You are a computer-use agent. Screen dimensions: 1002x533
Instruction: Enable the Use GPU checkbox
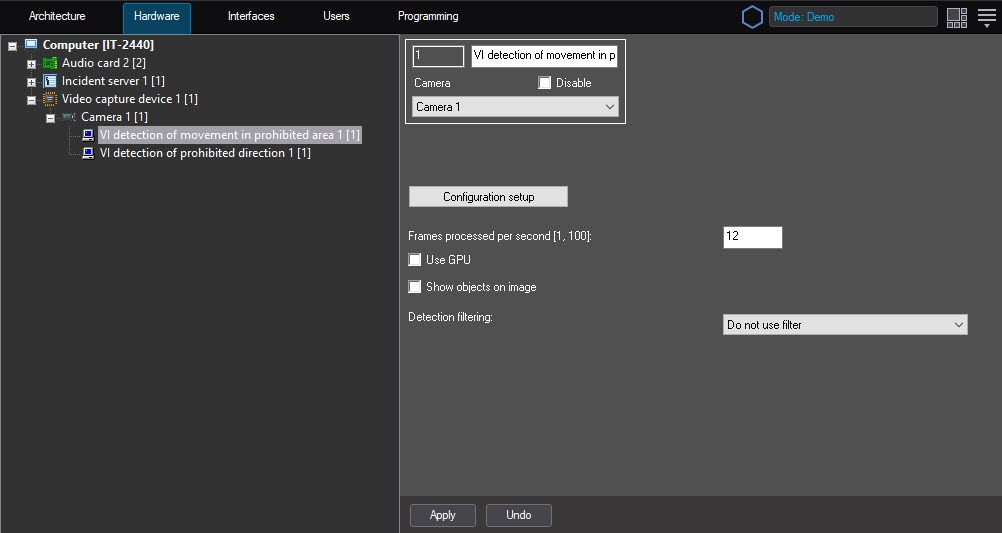click(x=415, y=260)
